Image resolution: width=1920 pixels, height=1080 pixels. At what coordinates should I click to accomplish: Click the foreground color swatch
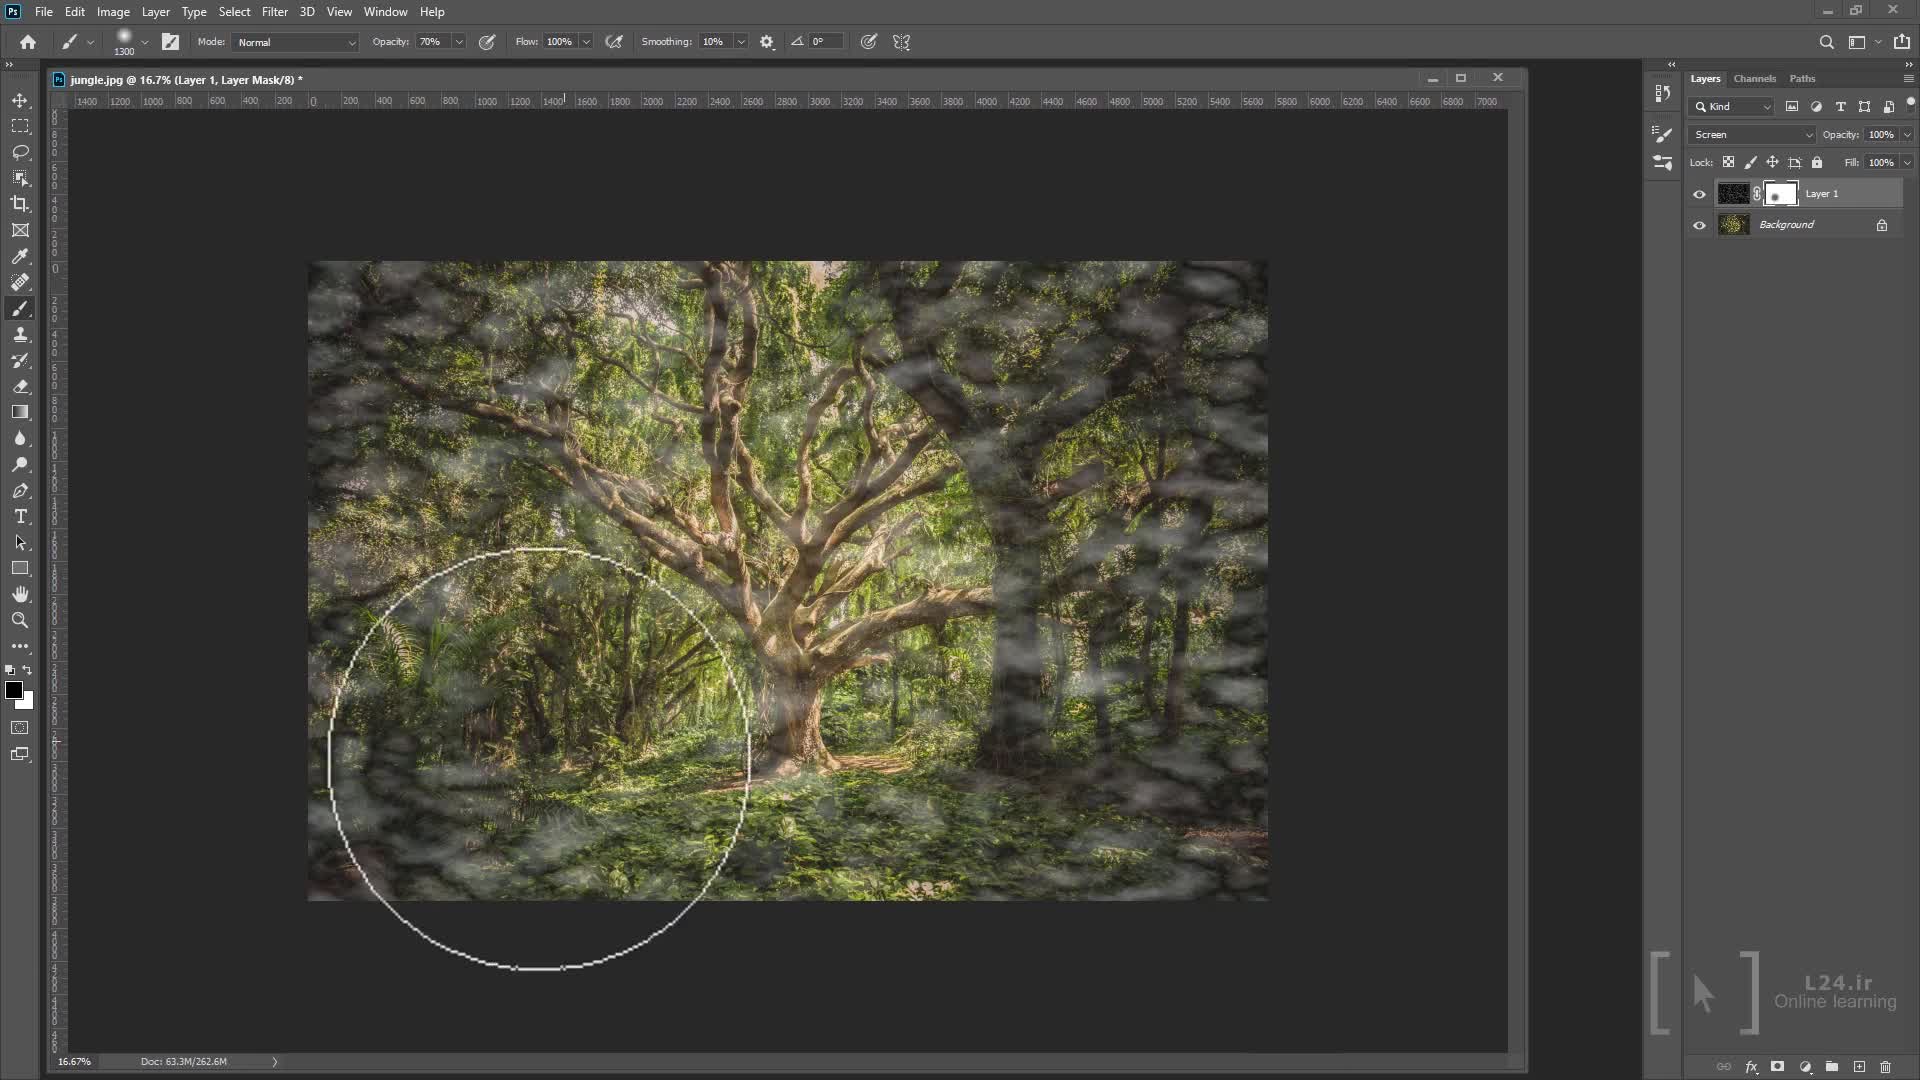(14, 690)
